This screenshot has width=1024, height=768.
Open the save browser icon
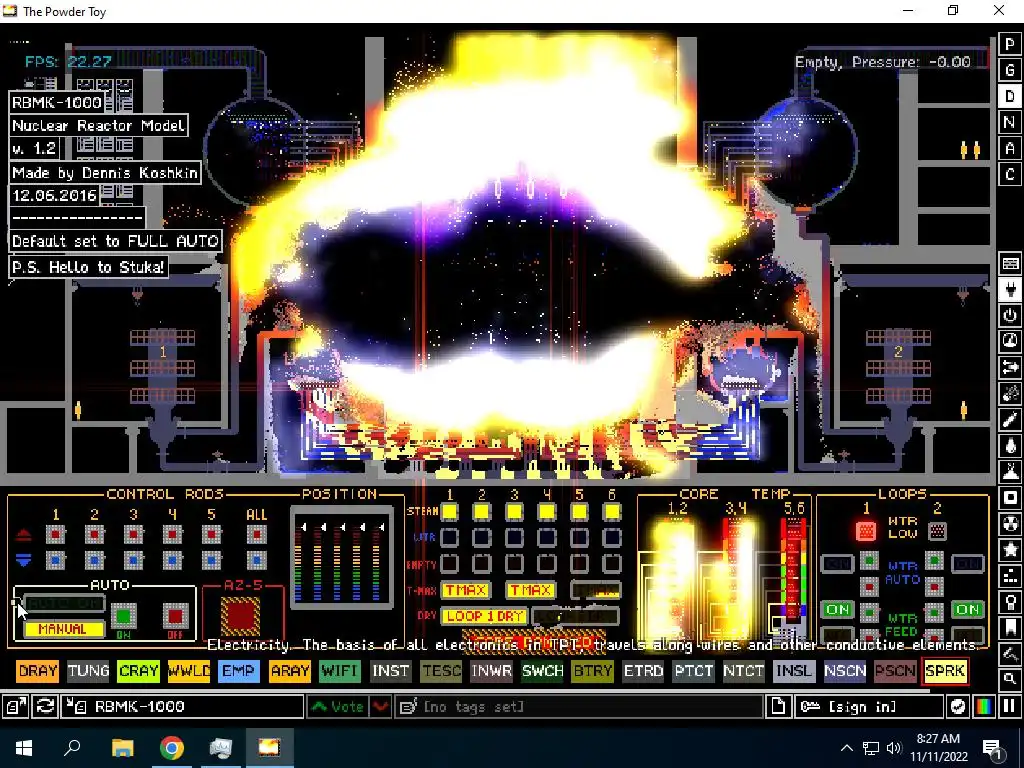(14, 707)
